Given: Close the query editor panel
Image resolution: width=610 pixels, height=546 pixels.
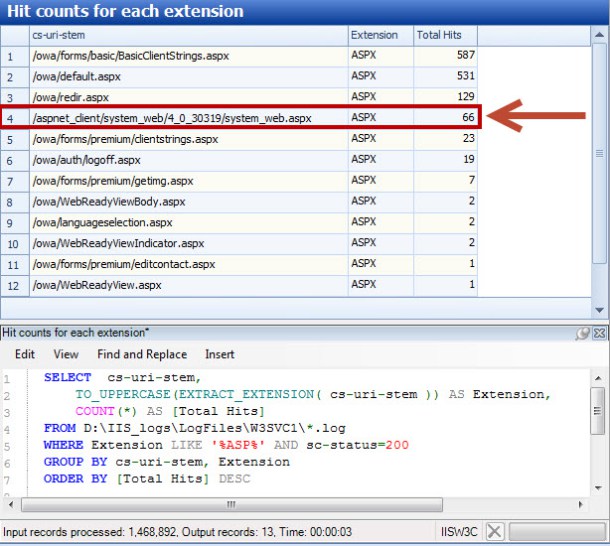Looking at the screenshot, I should pos(599,333).
